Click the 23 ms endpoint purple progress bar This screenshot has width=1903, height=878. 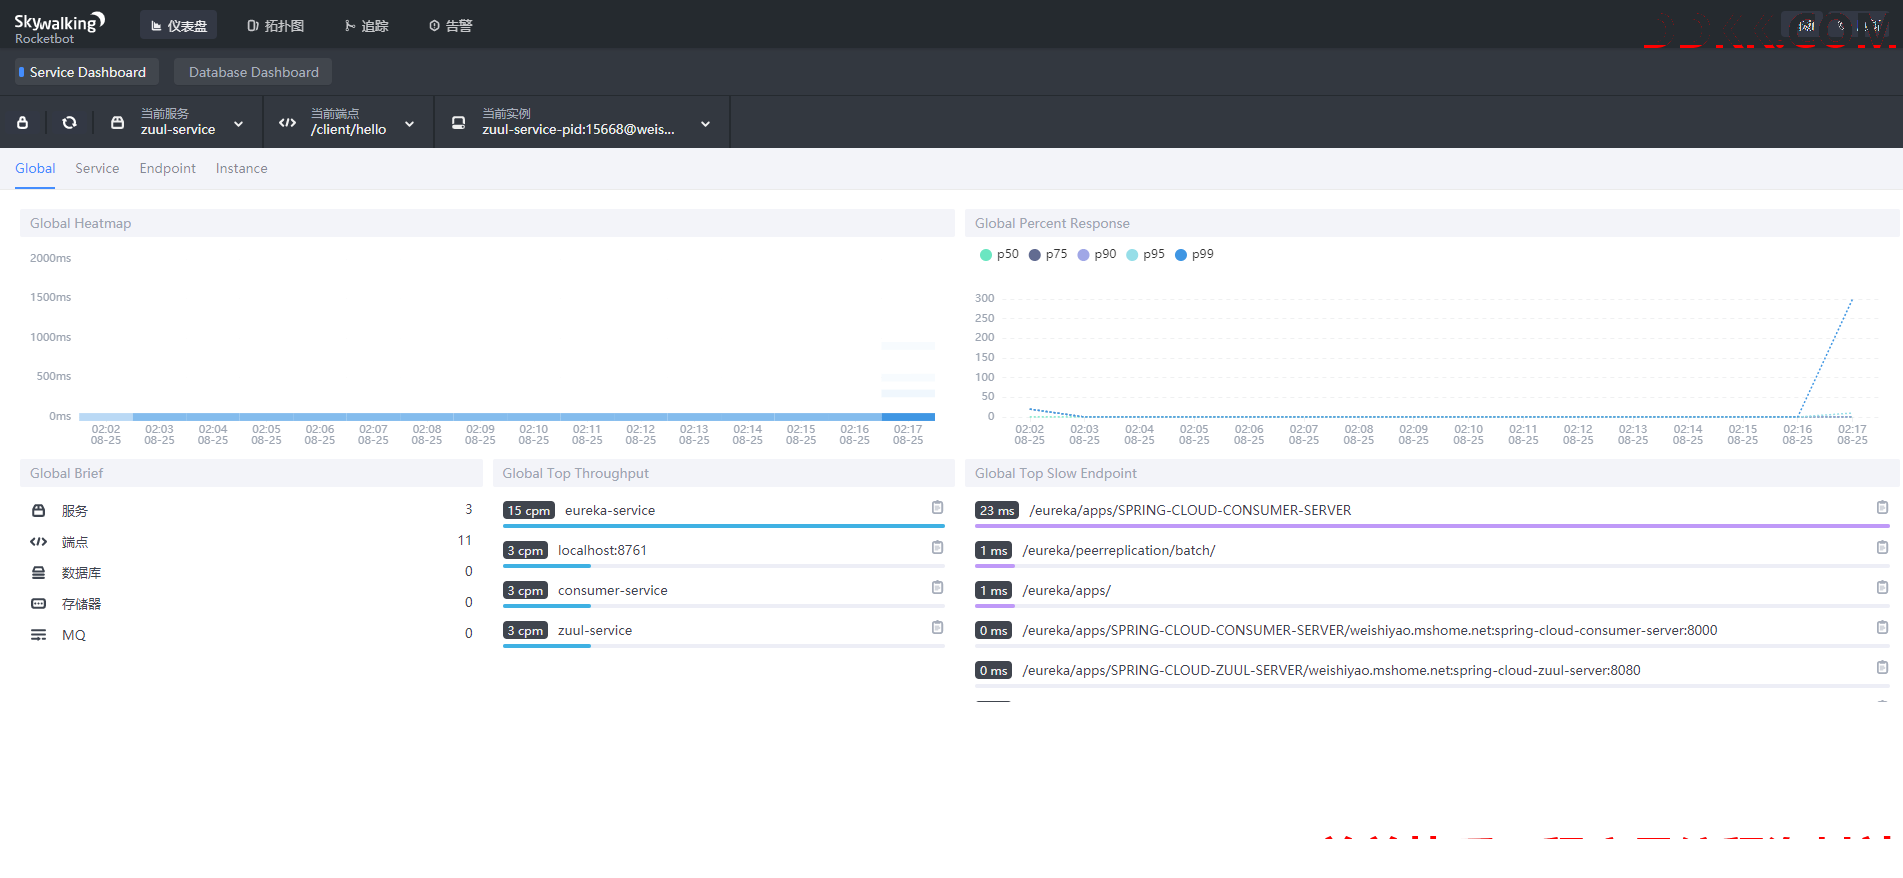coord(1432,525)
